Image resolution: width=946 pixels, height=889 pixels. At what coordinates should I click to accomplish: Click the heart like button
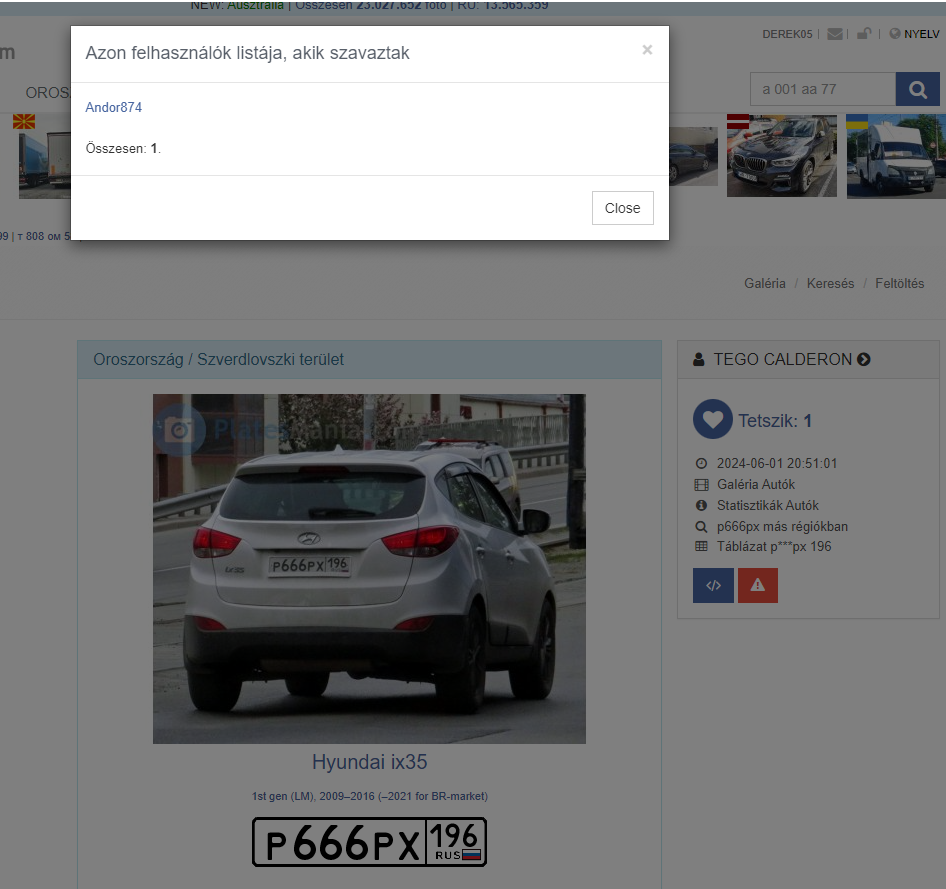(x=713, y=419)
